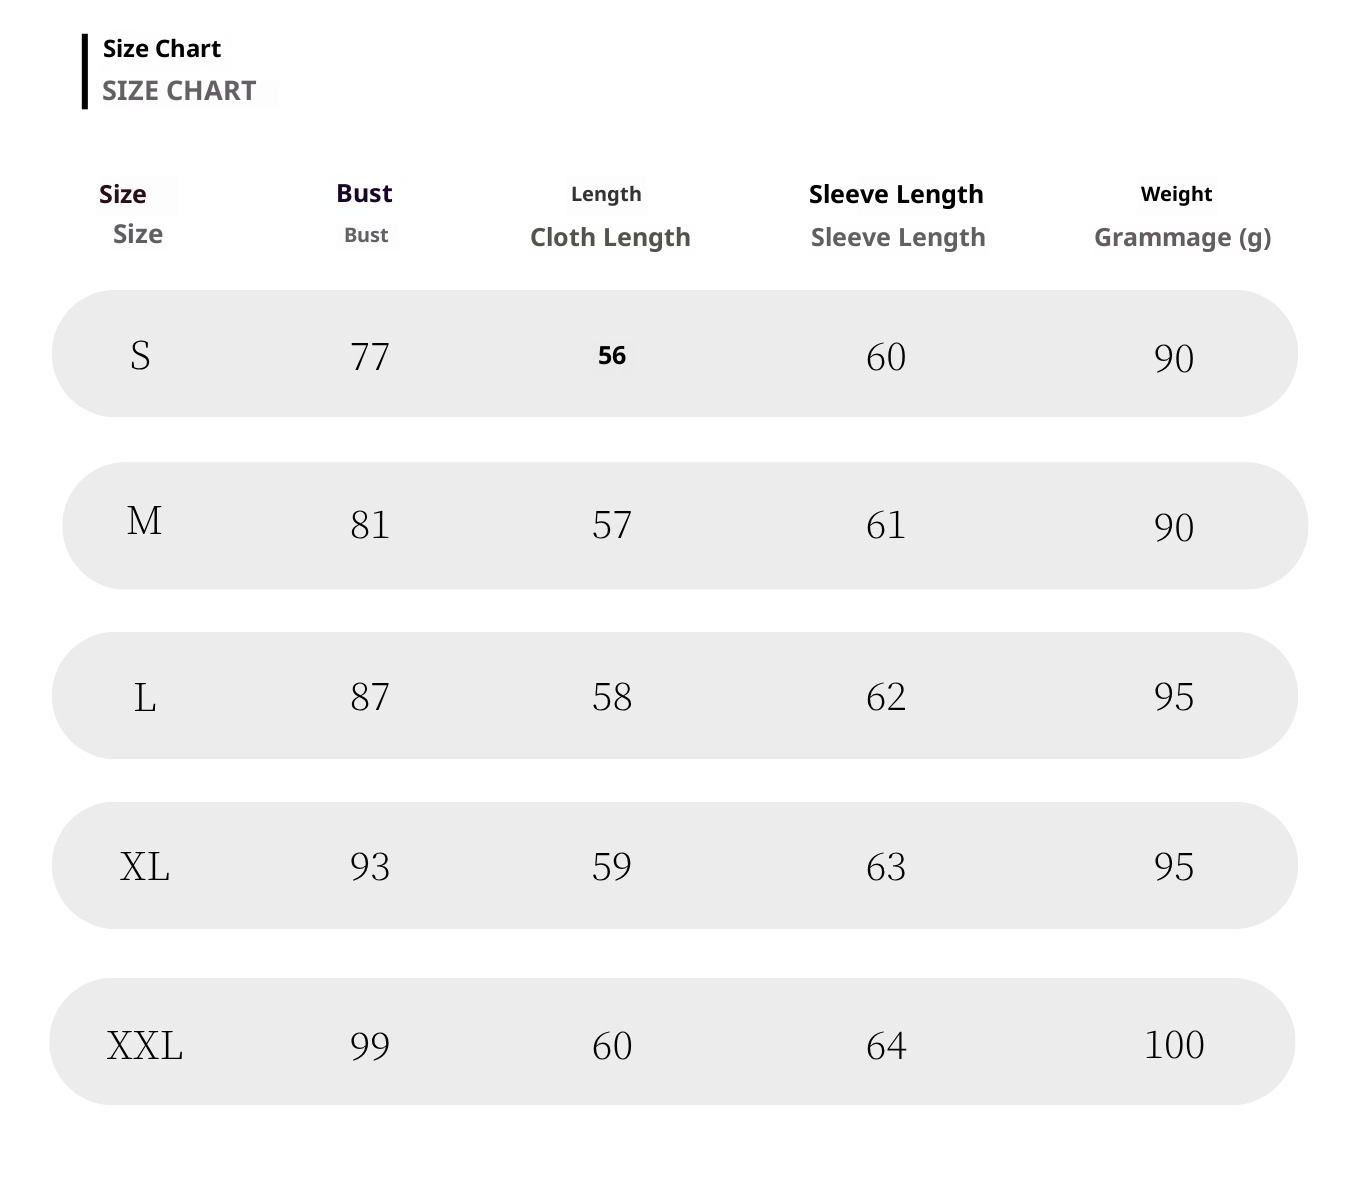Select the XXL size row label
Viewport: 1350px width, 1200px height.
pos(145,1046)
